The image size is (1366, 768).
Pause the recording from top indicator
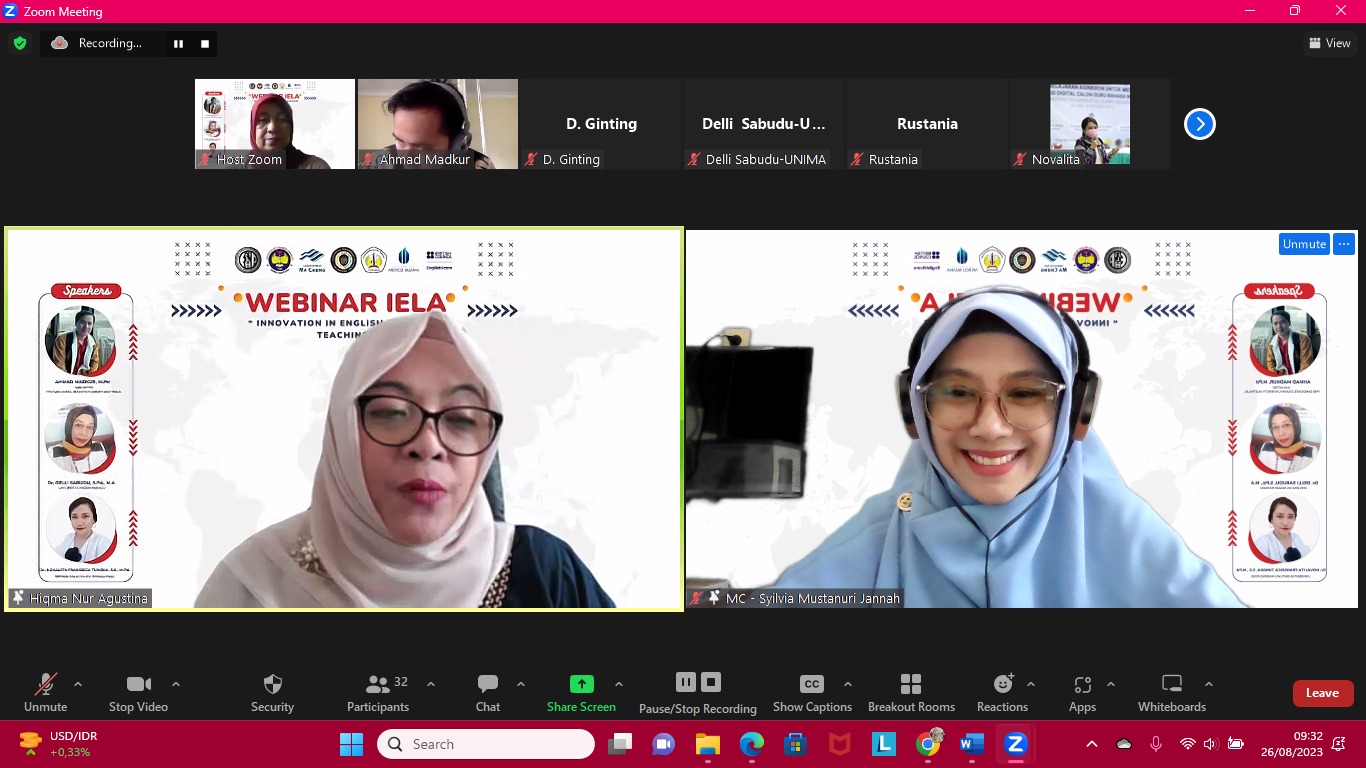(x=178, y=43)
